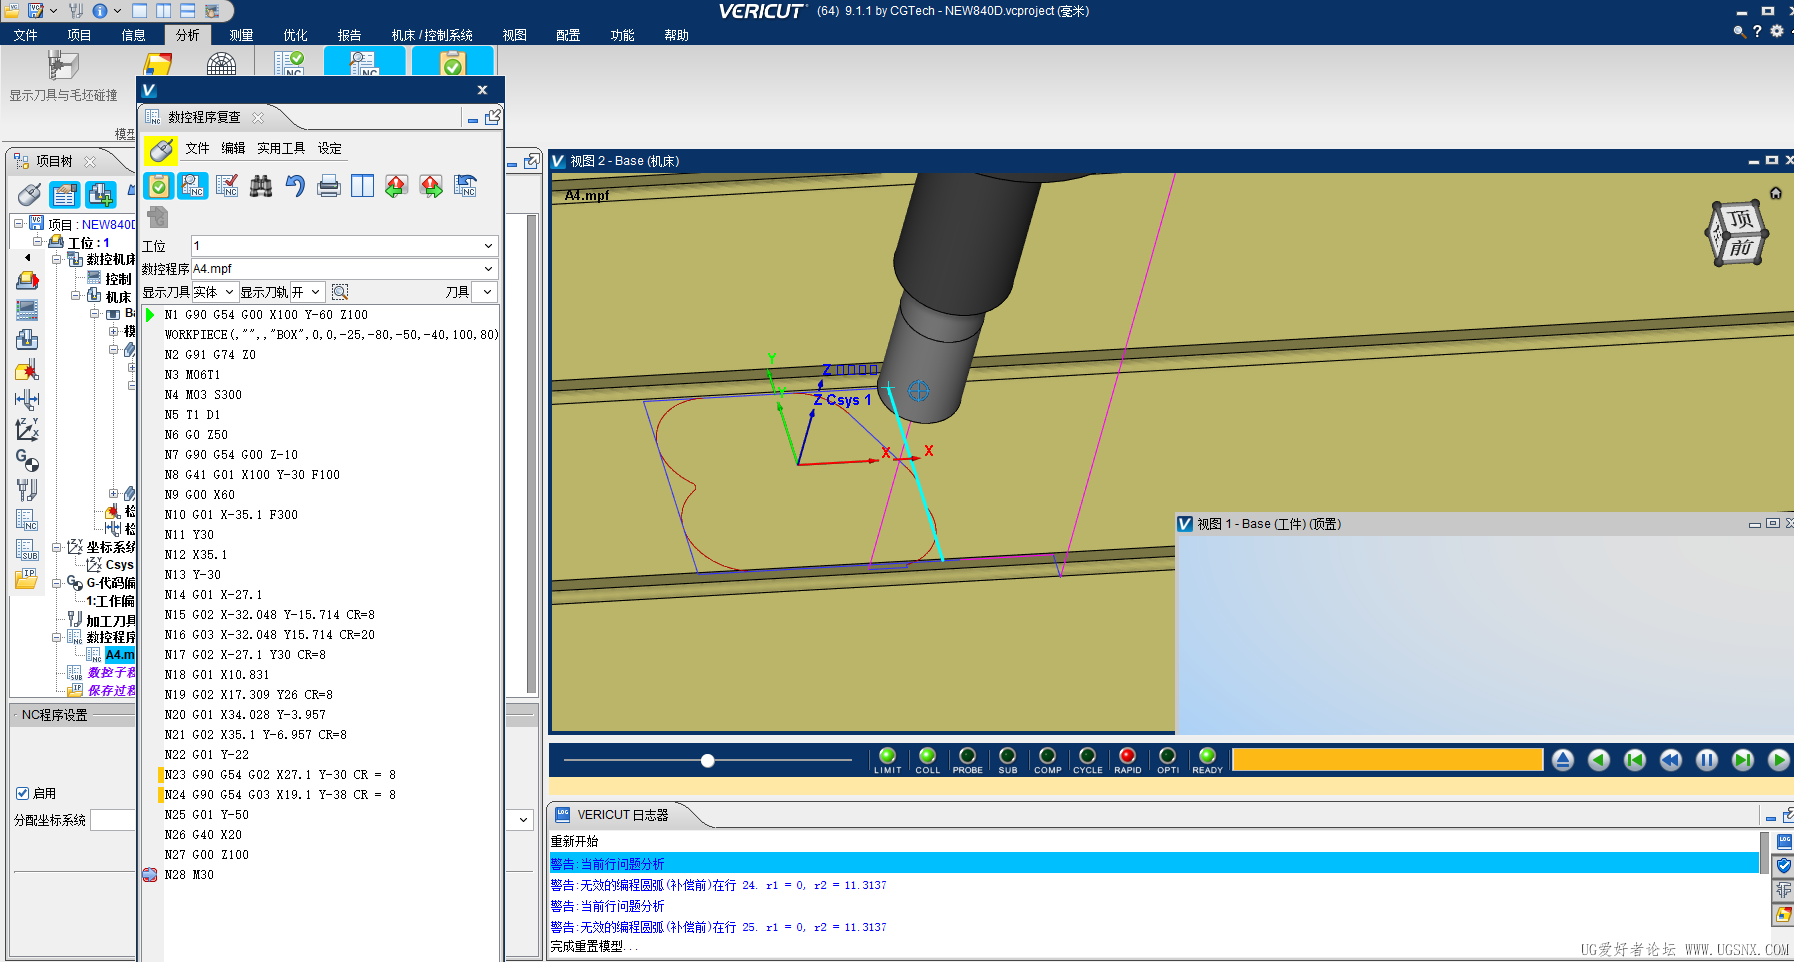The height and width of the screenshot is (962, 1794).
Task: Click the NC checklist verify icon
Action: 227,186
